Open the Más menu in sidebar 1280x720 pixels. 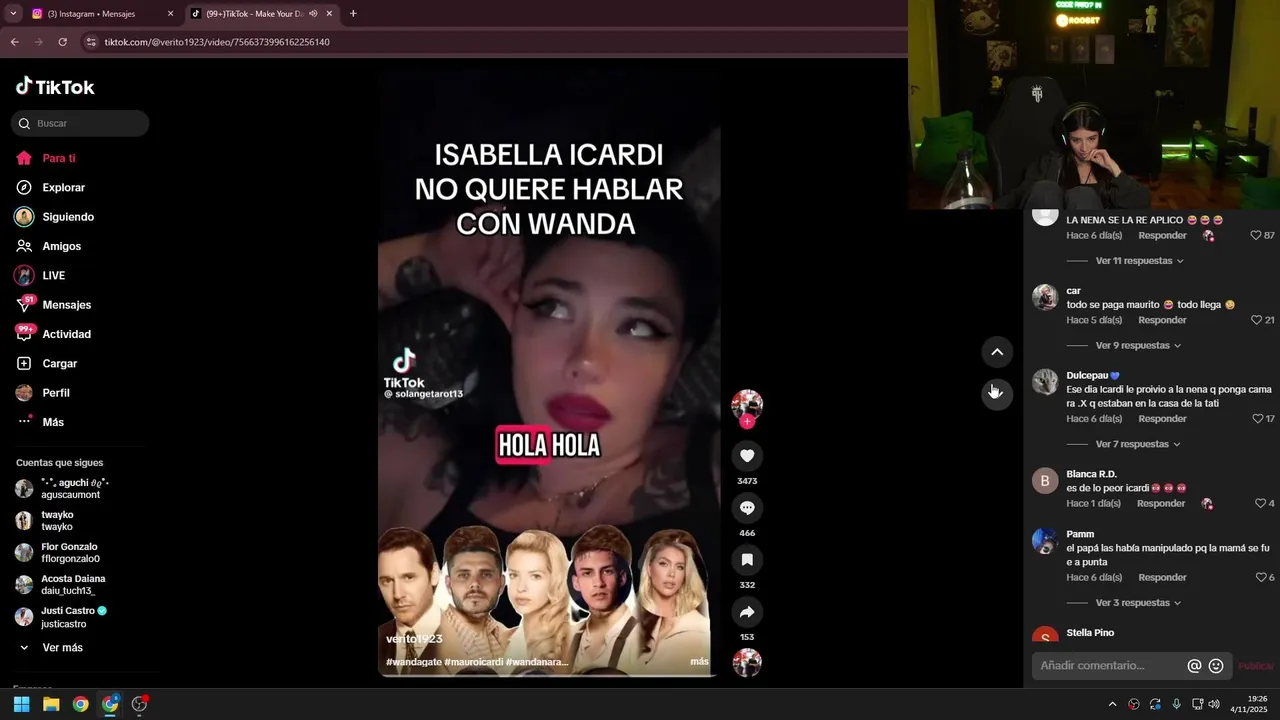click(40, 422)
